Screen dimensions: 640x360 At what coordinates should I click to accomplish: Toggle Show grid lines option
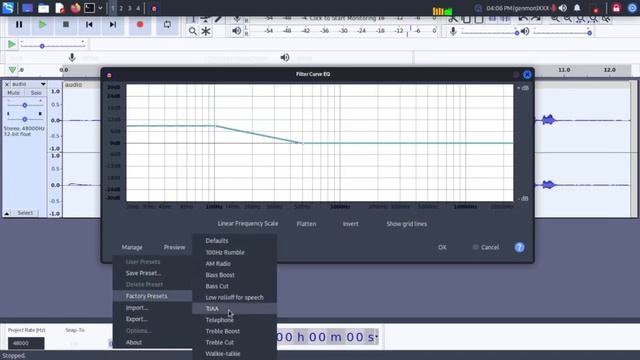click(407, 224)
